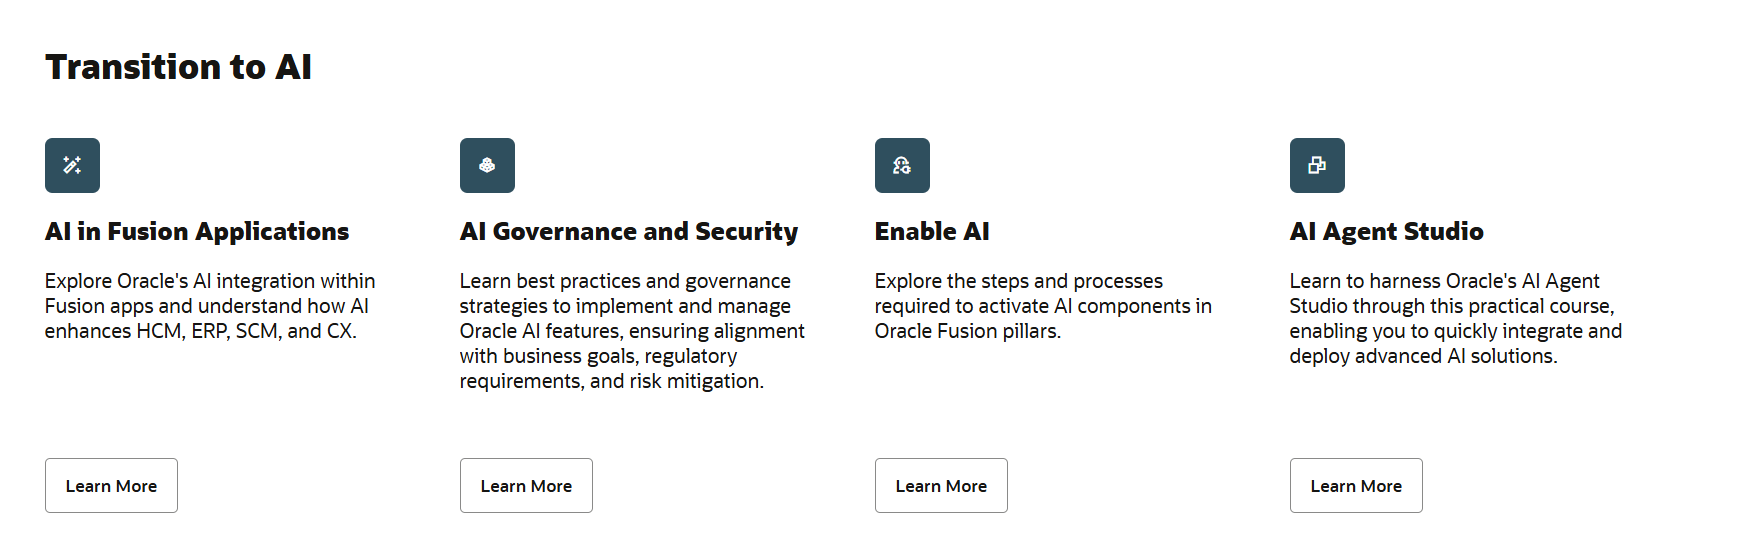Open Learn More for AI in Fusion Applications
This screenshot has width=1742, height=557.
(111, 486)
